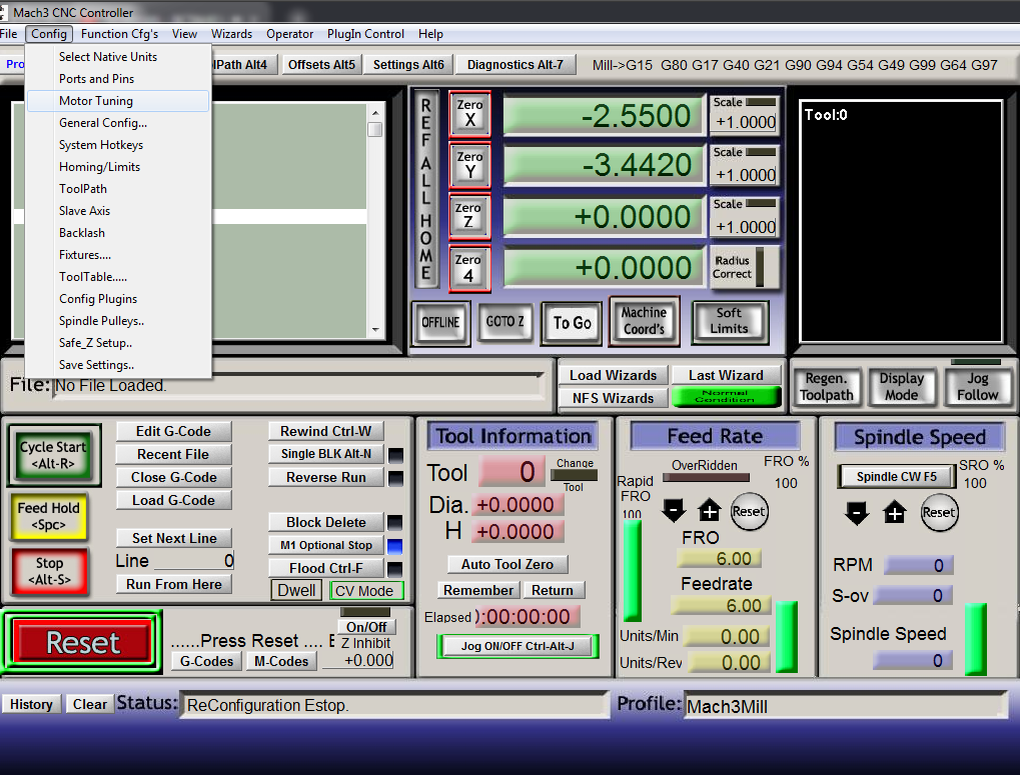
Task: Switch to Offsets Alt5 tab
Action: pos(321,64)
